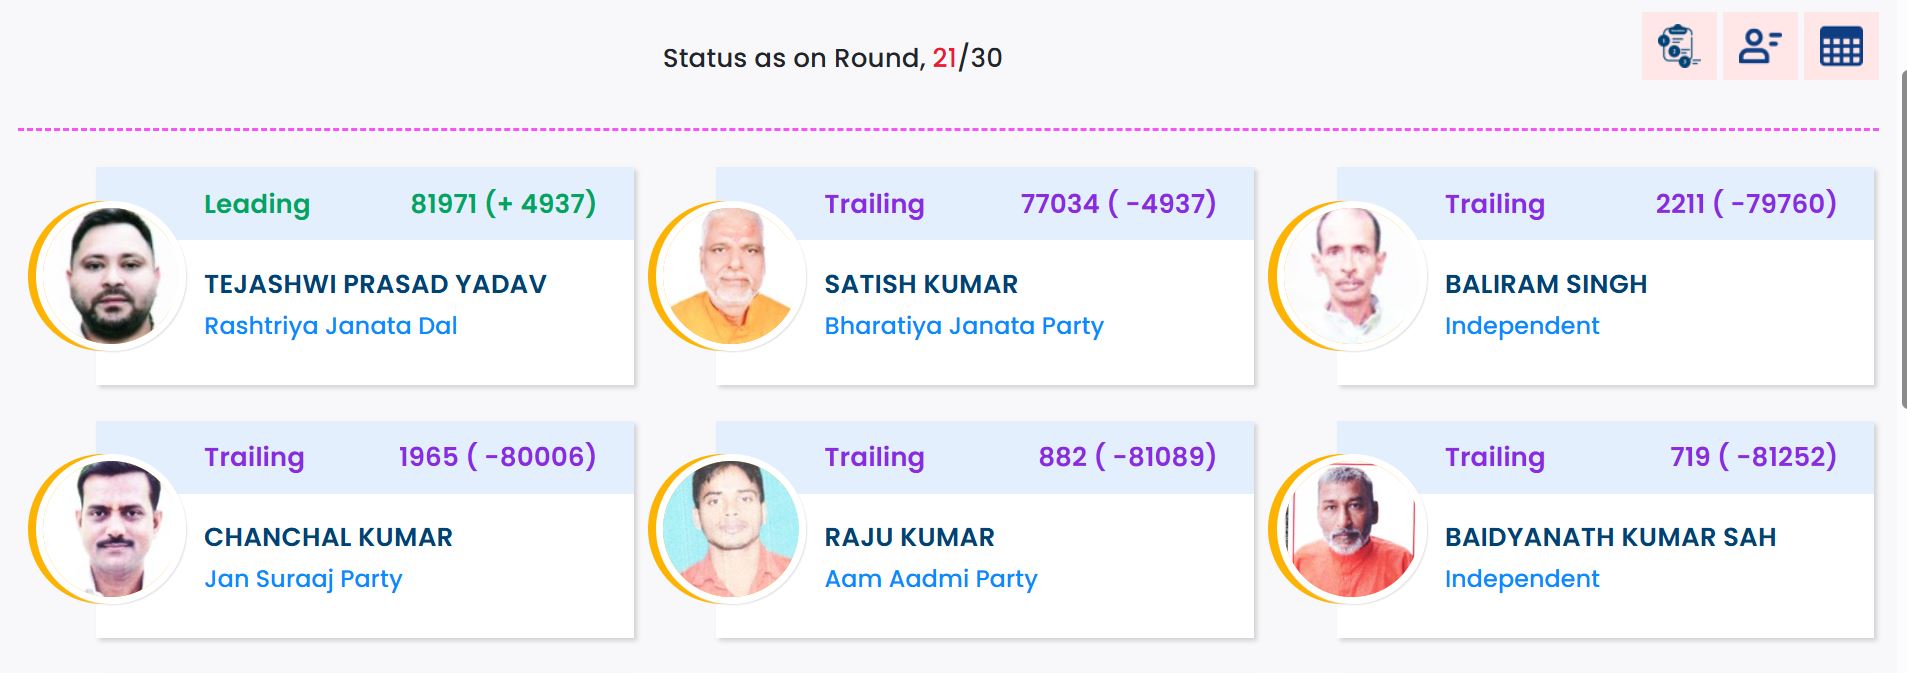This screenshot has height=673, width=1907.
Task: Click the Bharatiya Janata Party label
Action: pos(963,326)
